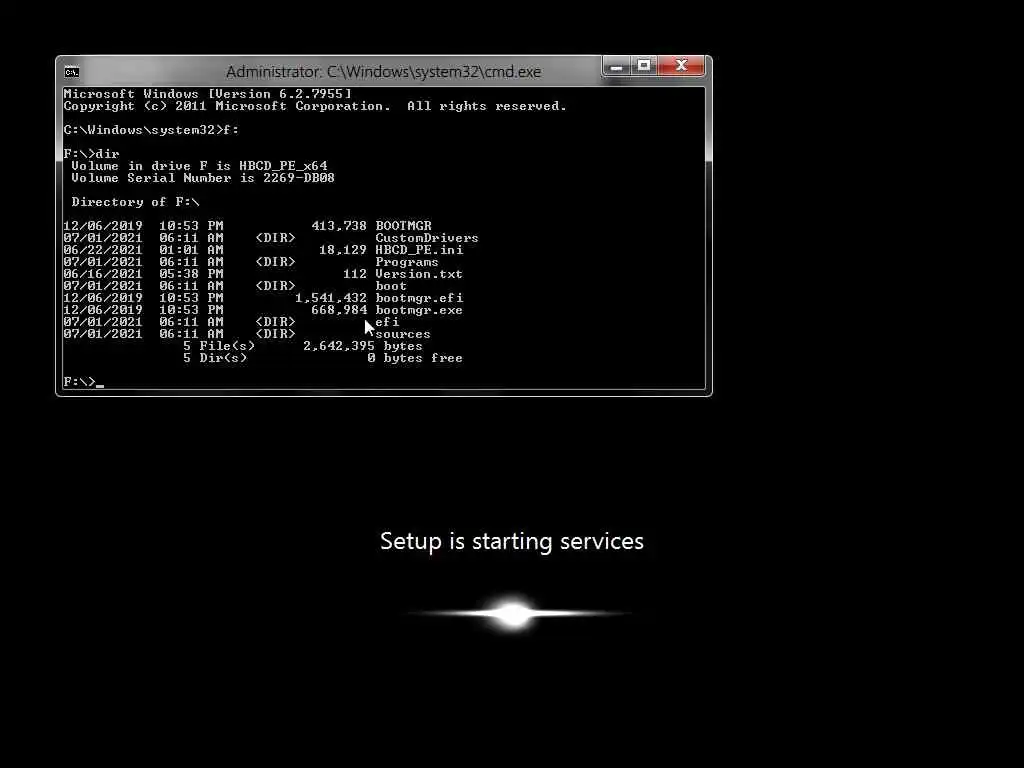Click the efi directory entry
This screenshot has width=1024, height=768.
[387, 322]
